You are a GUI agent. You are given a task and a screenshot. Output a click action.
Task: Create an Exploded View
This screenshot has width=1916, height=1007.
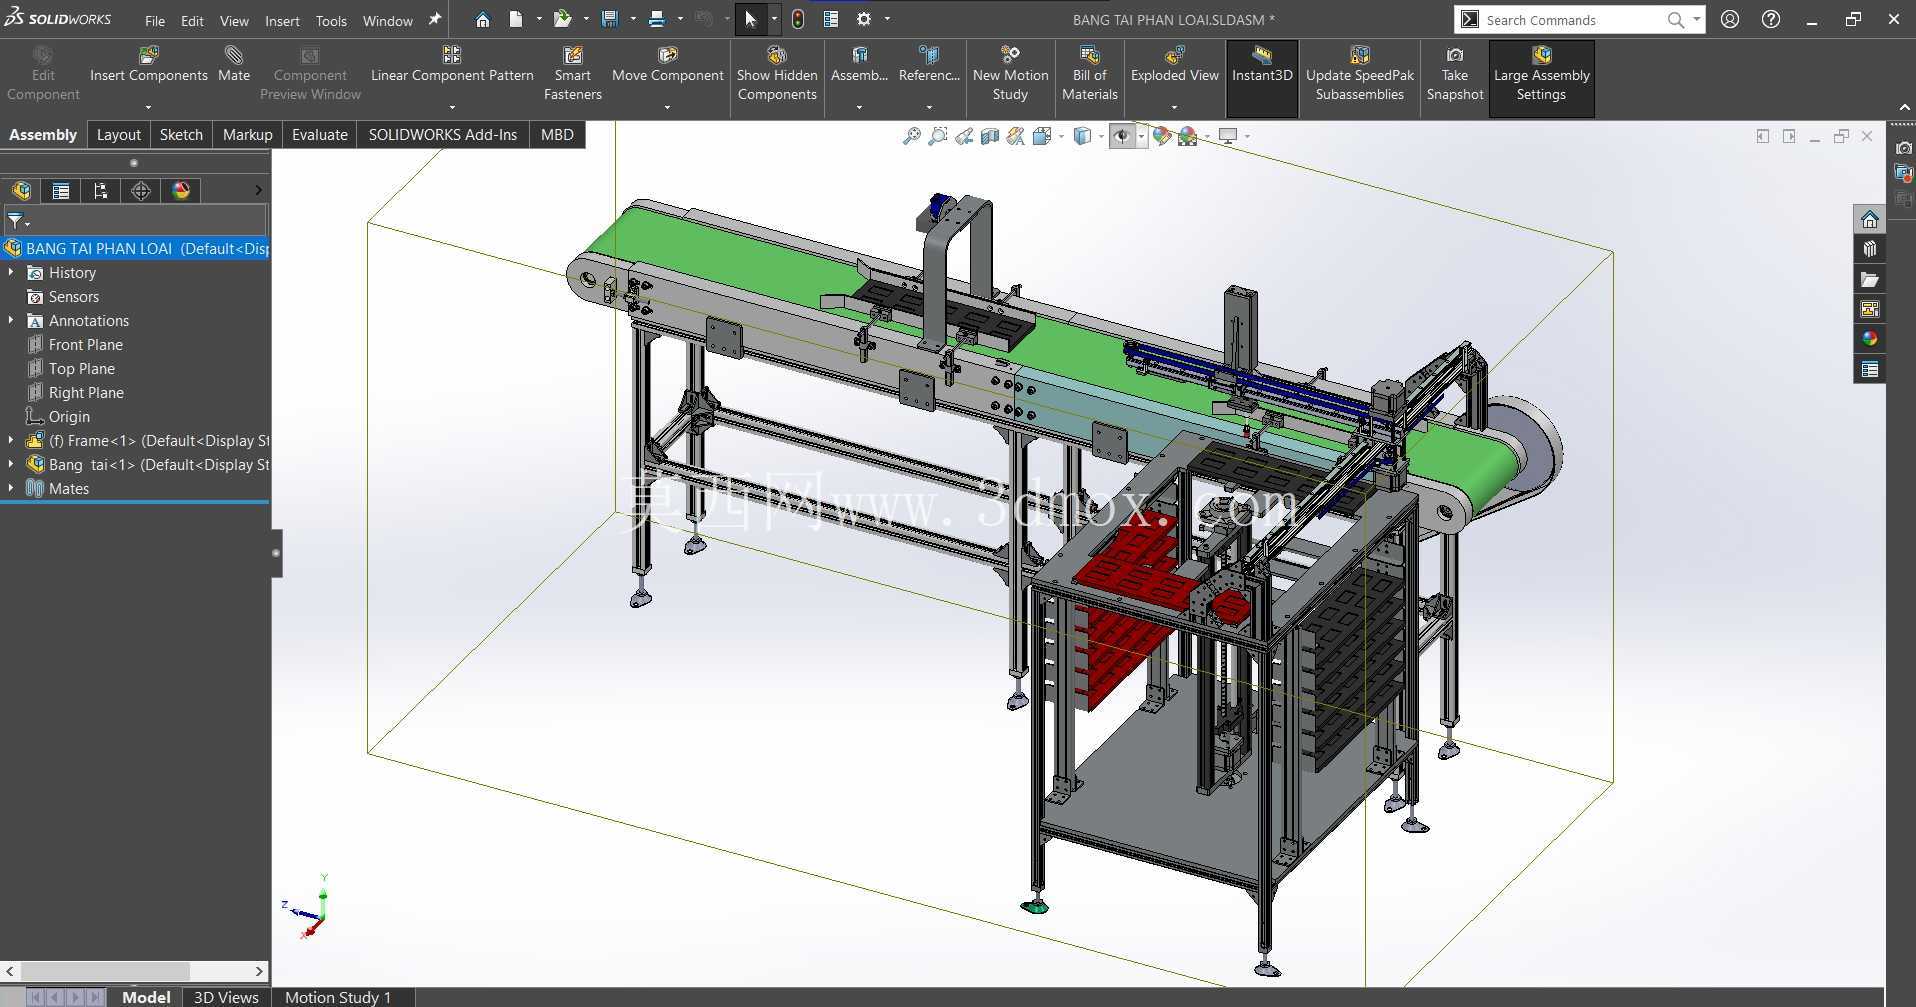[1175, 64]
